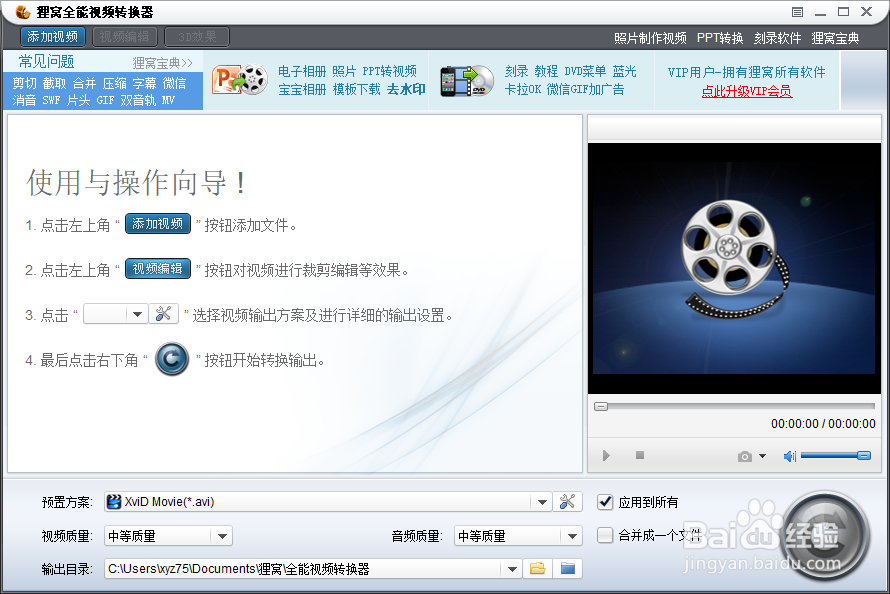Enable the 合并成一个文件 option
Viewport: 890px width, 594px height.
point(605,535)
